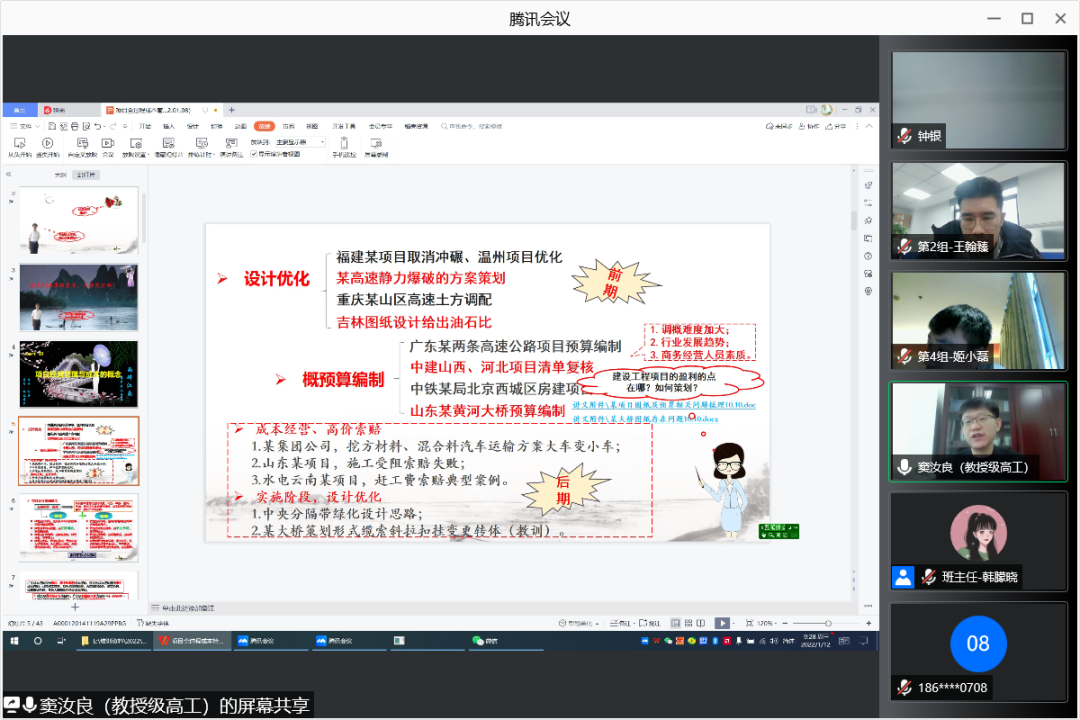Open the first 腾讯会议 taskbar item
The height and width of the screenshot is (720, 1080).
pos(270,641)
